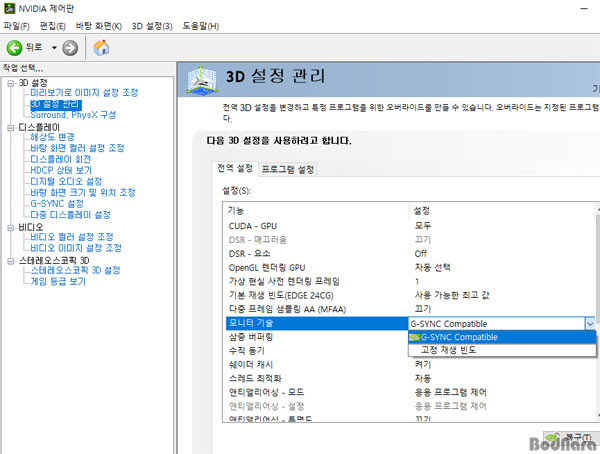Viewport: 600px width, 454px height.
Task: Collapse the 디스플레이 tree node
Action: tap(10, 127)
